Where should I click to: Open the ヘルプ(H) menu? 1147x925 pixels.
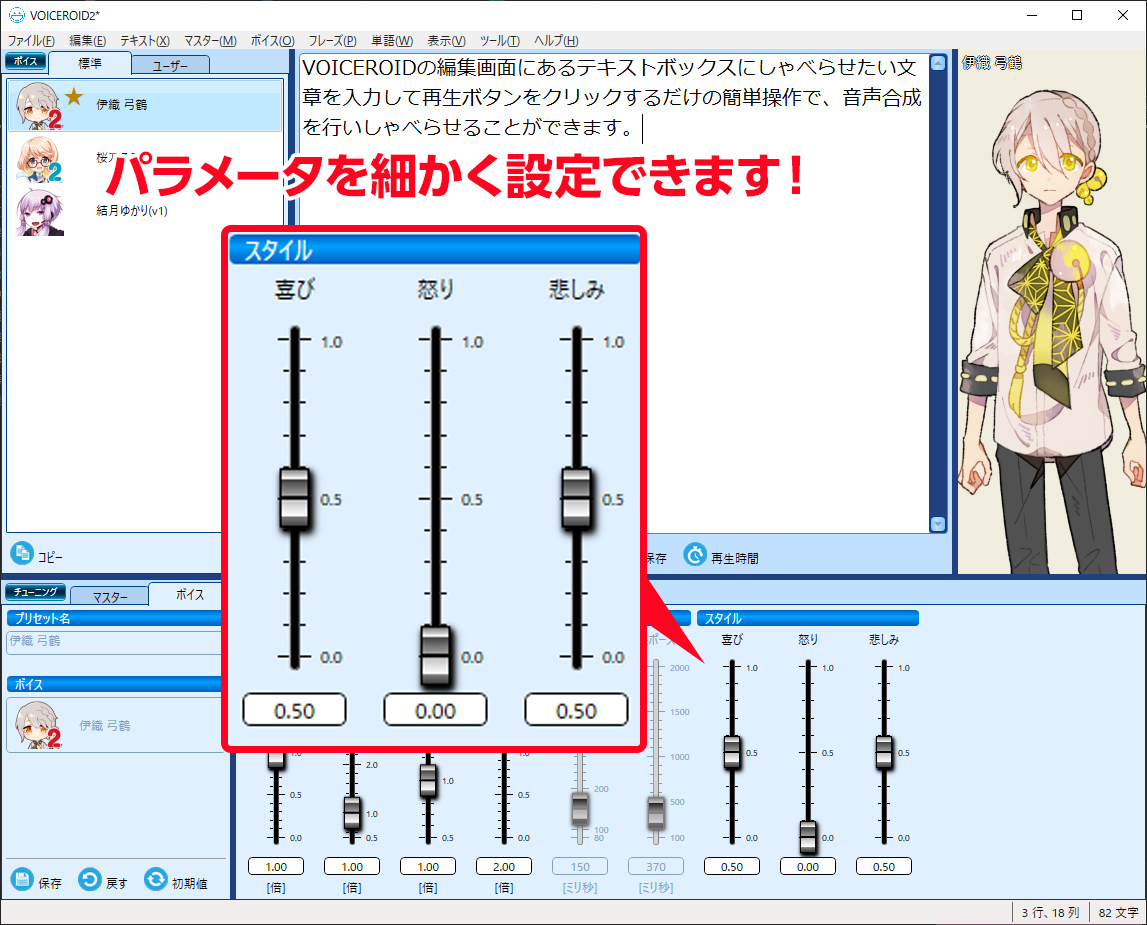tap(556, 41)
